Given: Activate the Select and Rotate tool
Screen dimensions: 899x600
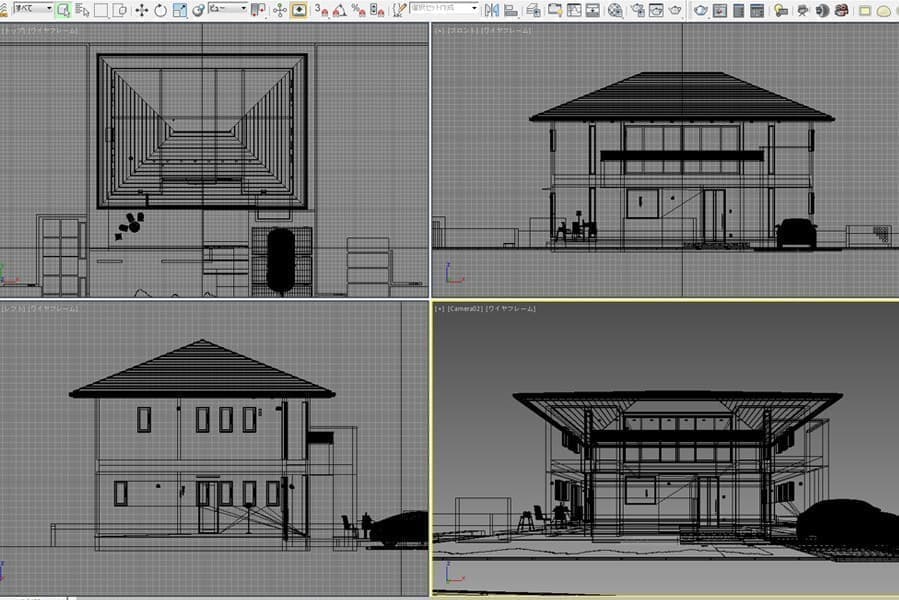Looking at the screenshot, I should click(x=160, y=10).
